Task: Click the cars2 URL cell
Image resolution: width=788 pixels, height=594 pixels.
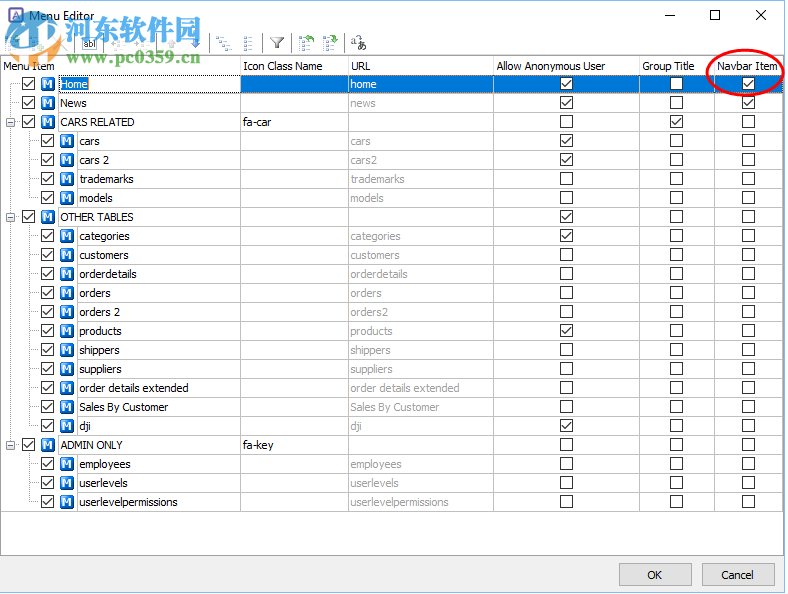Action: 421,160
